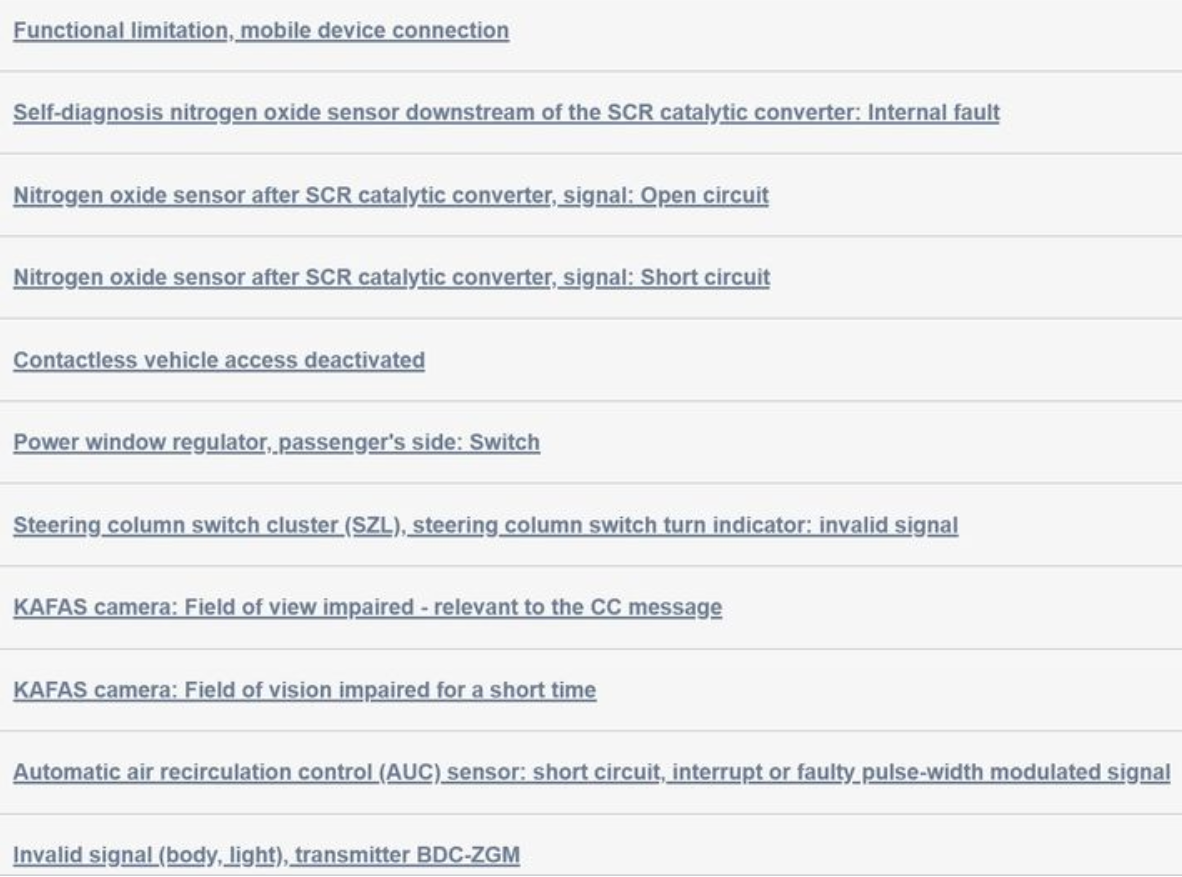1182x877 pixels.
Task: Select the row for SCR downstream sensor internal fault
Action: (x=591, y=113)
